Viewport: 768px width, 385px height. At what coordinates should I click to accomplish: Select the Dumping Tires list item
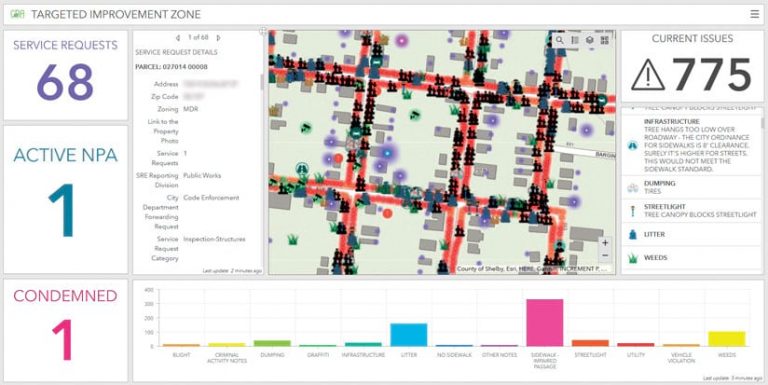tap(691, 187)
